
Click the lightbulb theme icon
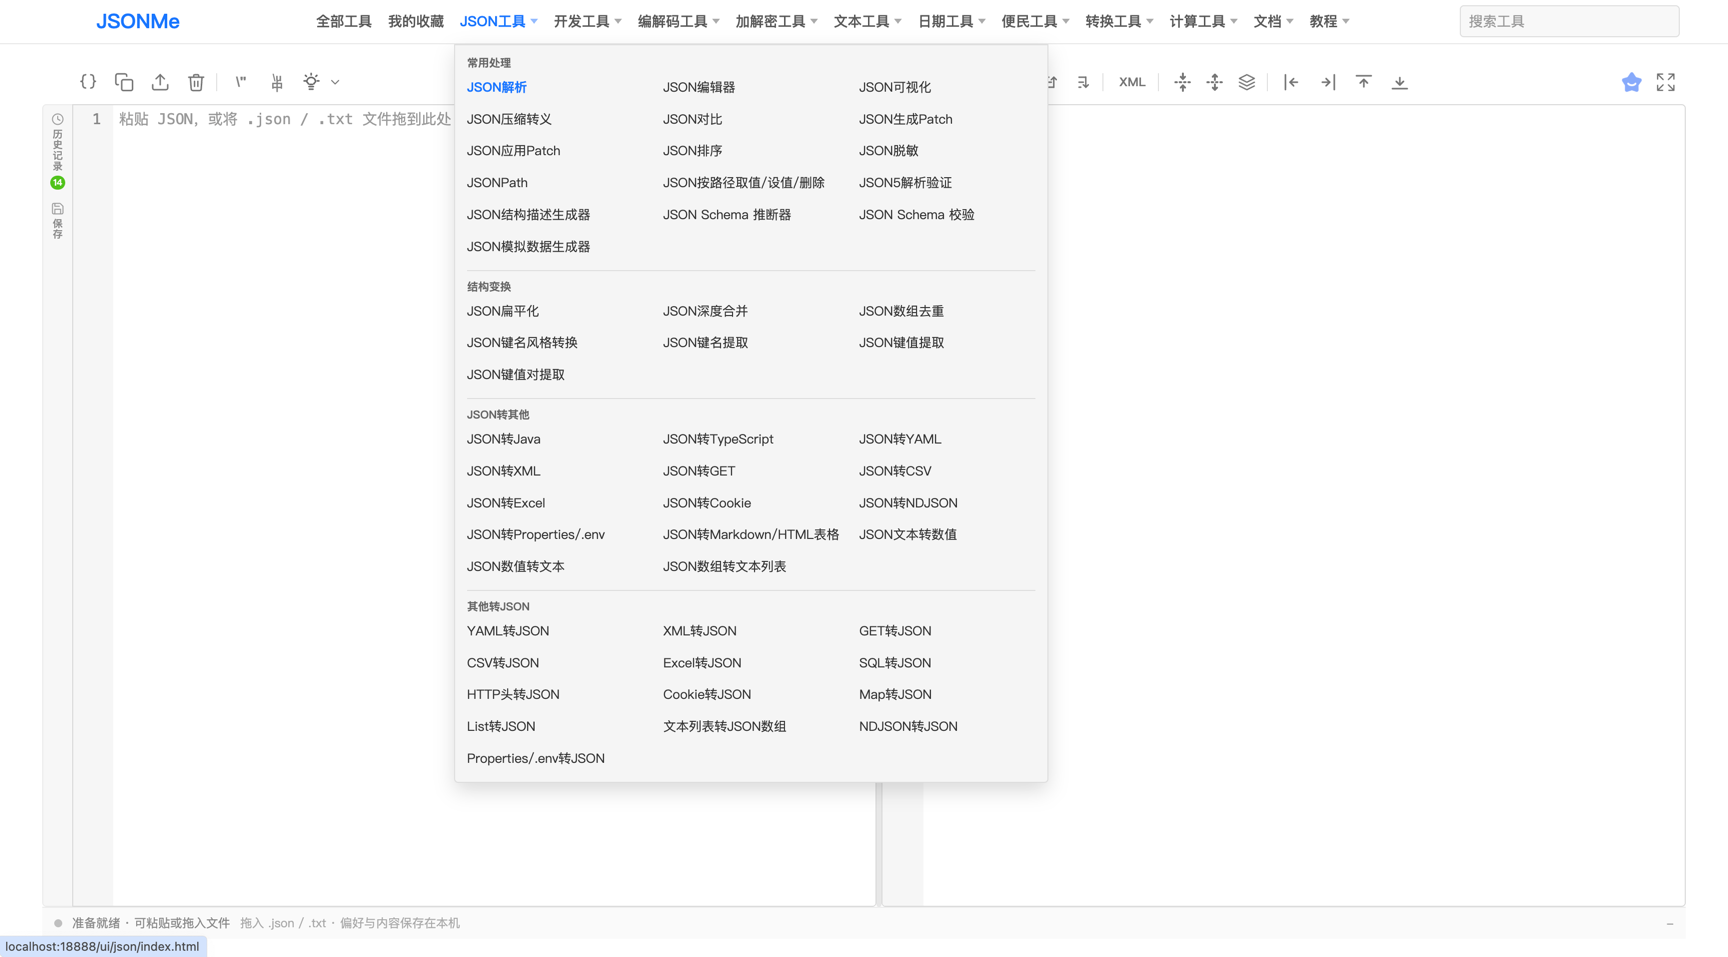pos(312,82)
